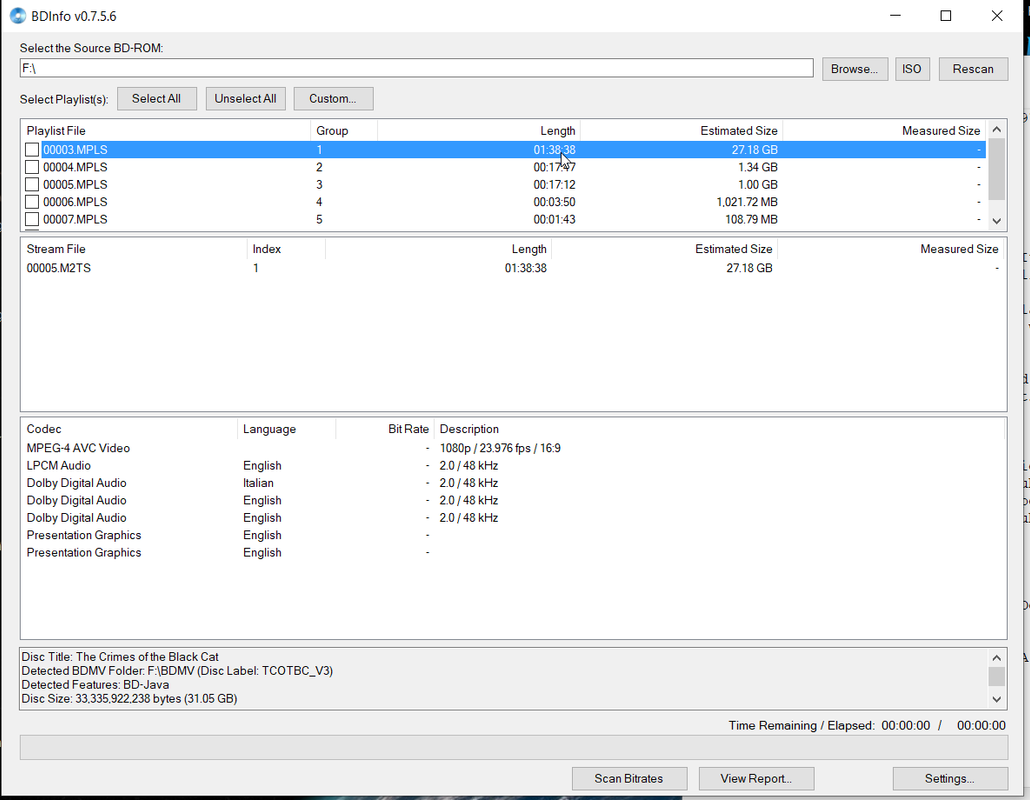Click the Browse... button
Image resolution: width=1030 pixels, height=800 pixels.
855,69
